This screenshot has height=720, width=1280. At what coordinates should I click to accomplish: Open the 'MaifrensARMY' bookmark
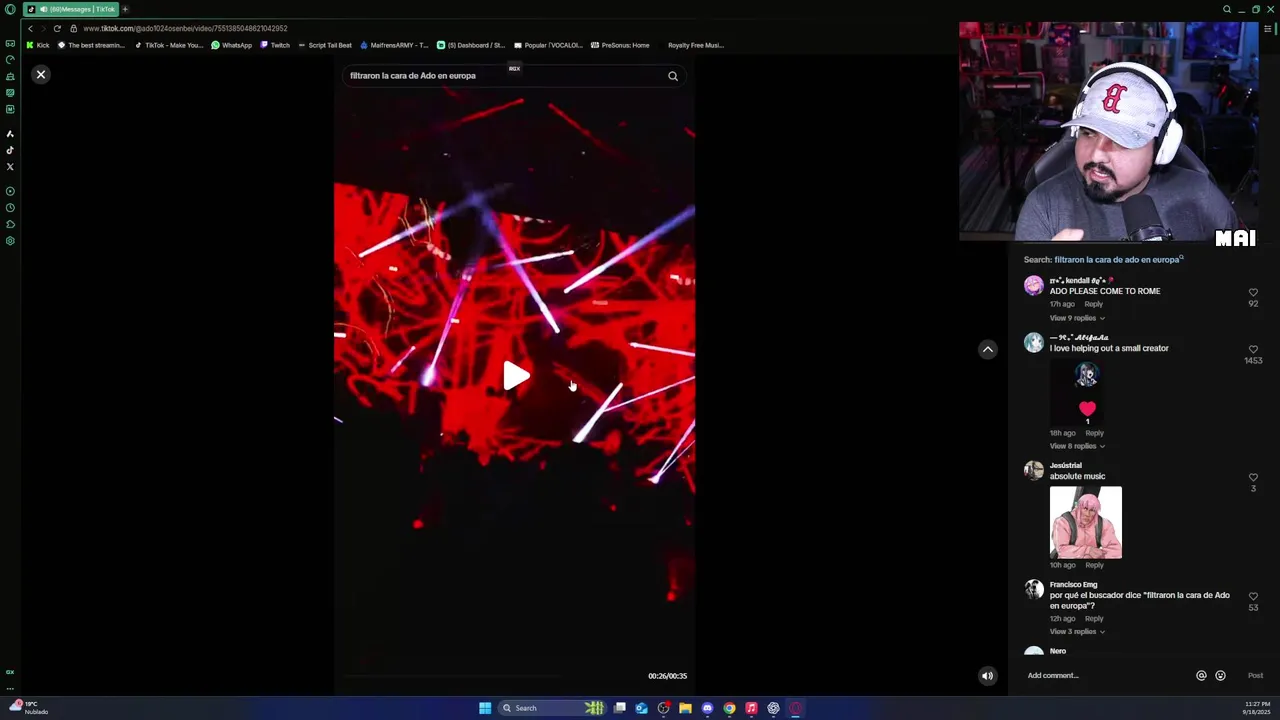pyautogui.click(x=394, y=45)
